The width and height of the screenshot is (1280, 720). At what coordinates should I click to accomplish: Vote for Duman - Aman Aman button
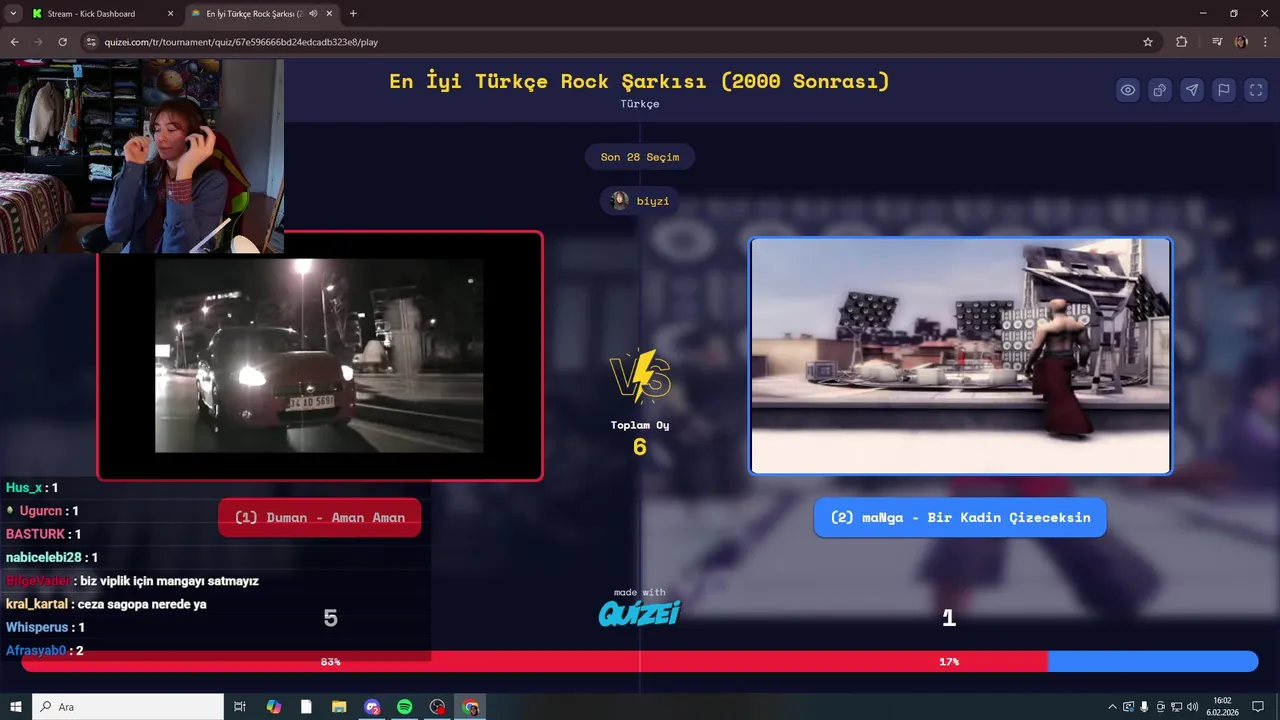[319, 518]
